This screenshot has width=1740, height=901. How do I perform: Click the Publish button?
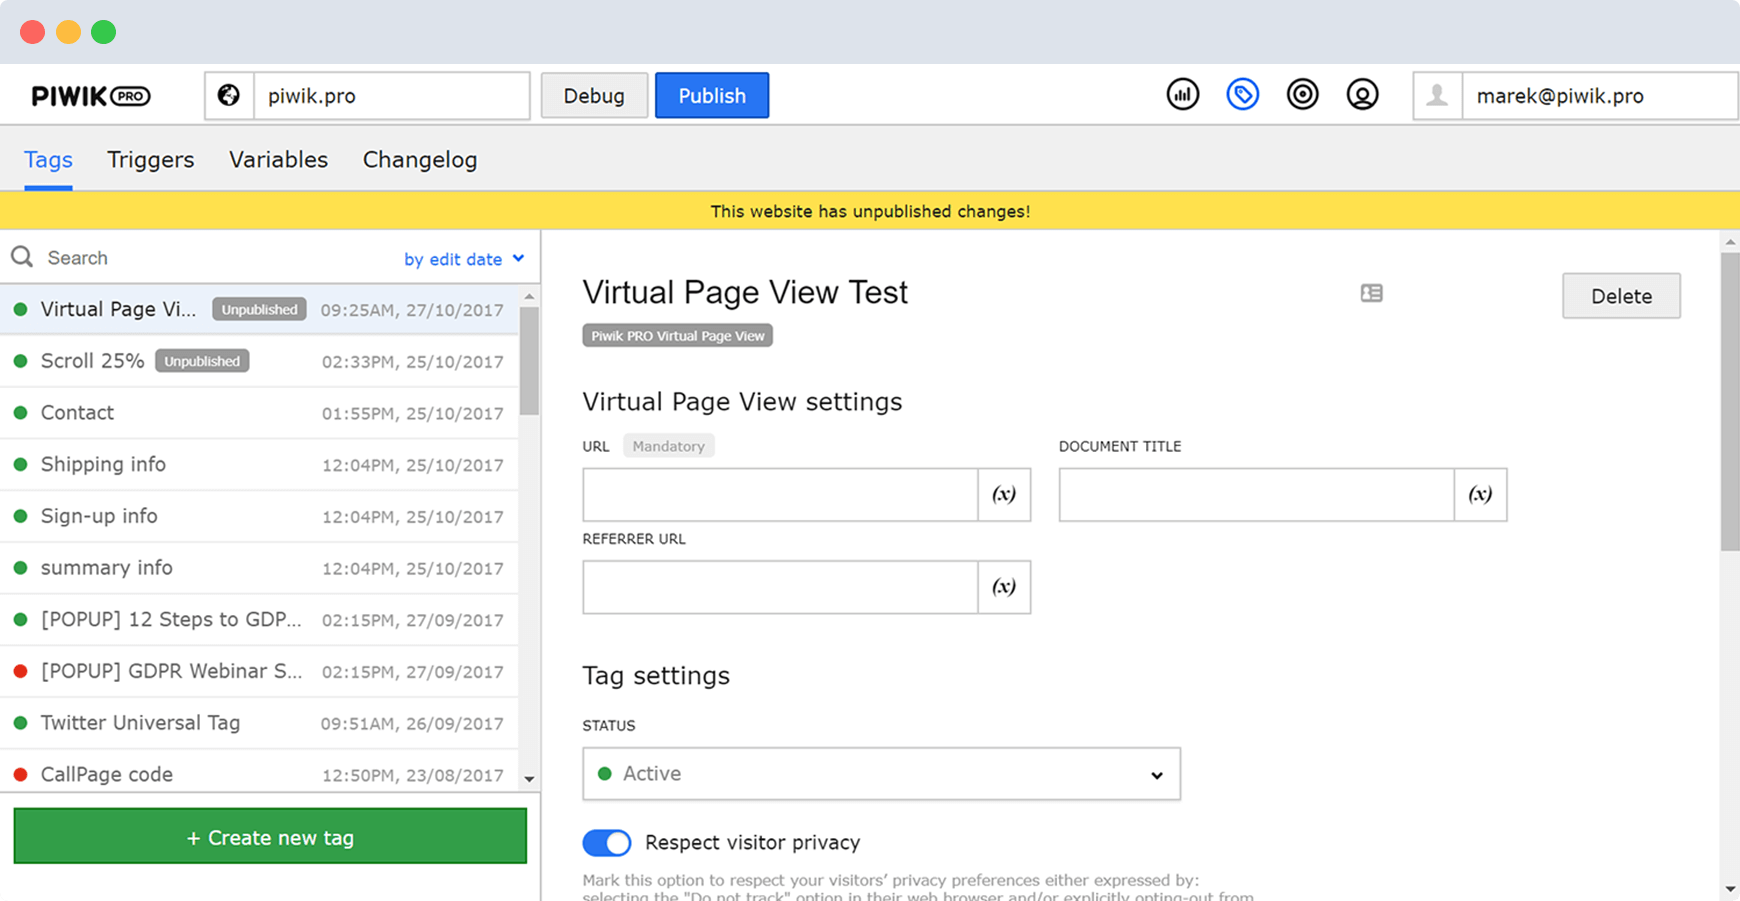click(x=712, y=96)
